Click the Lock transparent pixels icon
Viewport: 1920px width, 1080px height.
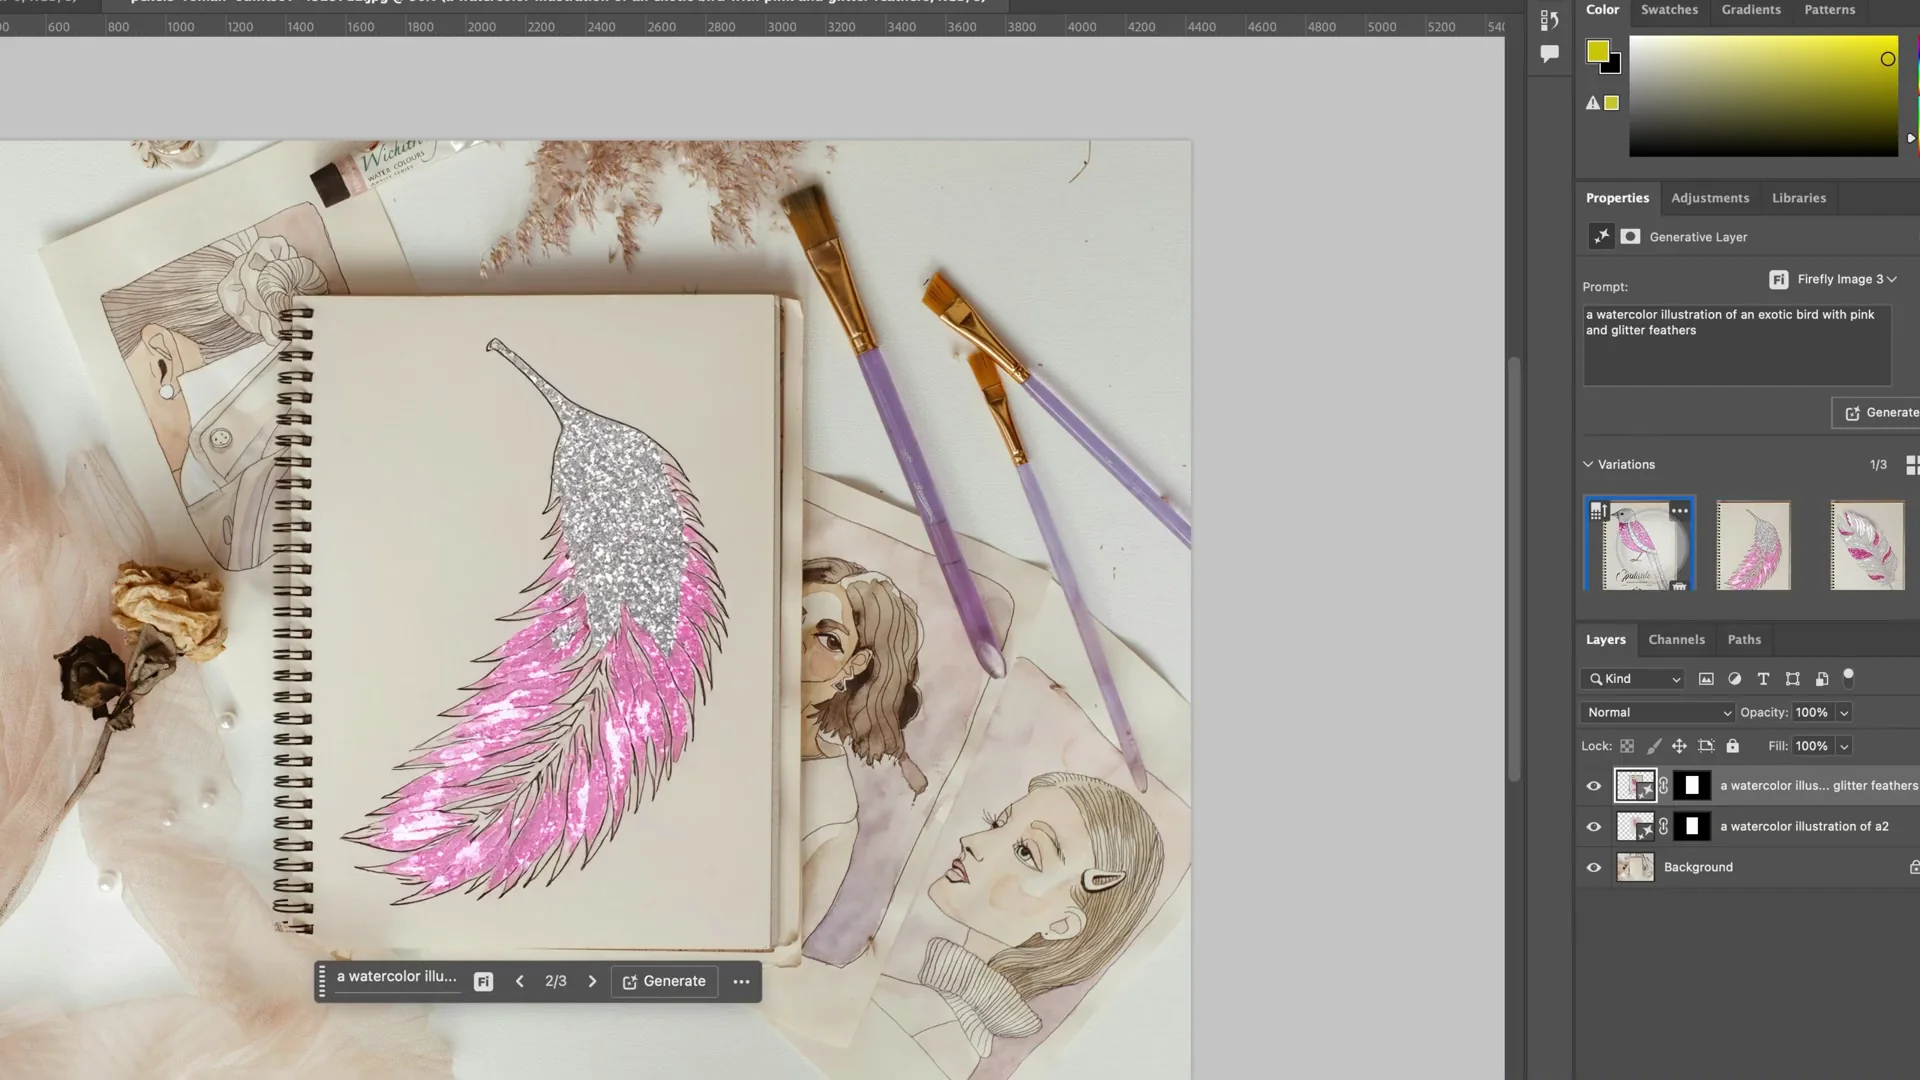pyautogui.click(x=1627, y=746)
